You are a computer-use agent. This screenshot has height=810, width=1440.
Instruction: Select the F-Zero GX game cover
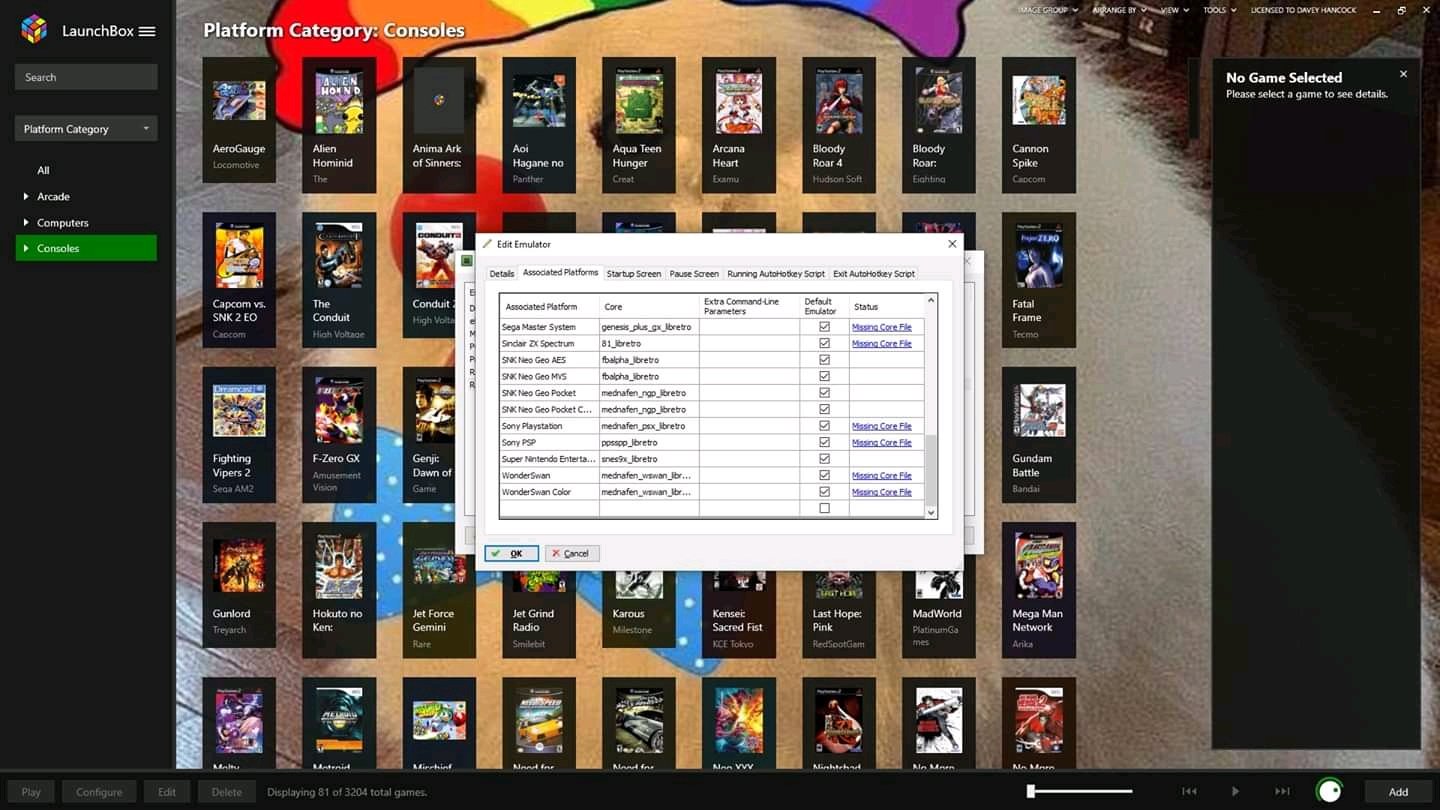(x=339, y=411)
